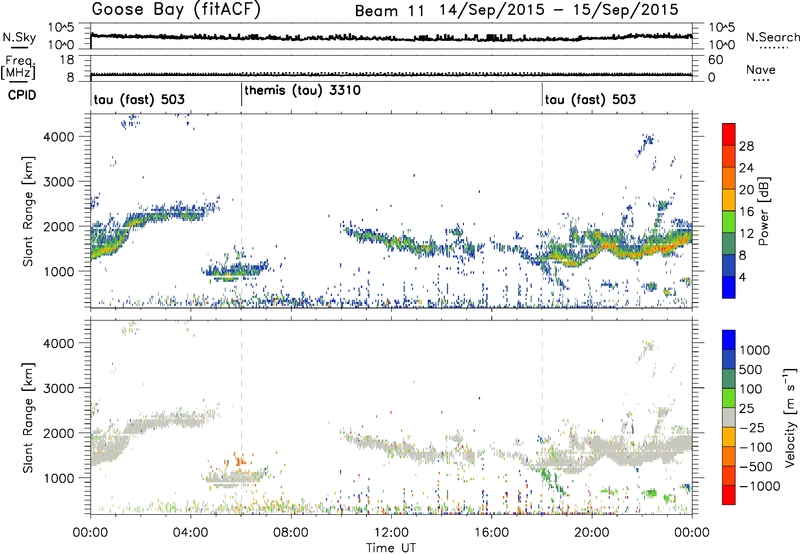Screen dimensions: 800x554
Task: Click the noise trace in the N.Sky panel
Action: pos(391,37)
